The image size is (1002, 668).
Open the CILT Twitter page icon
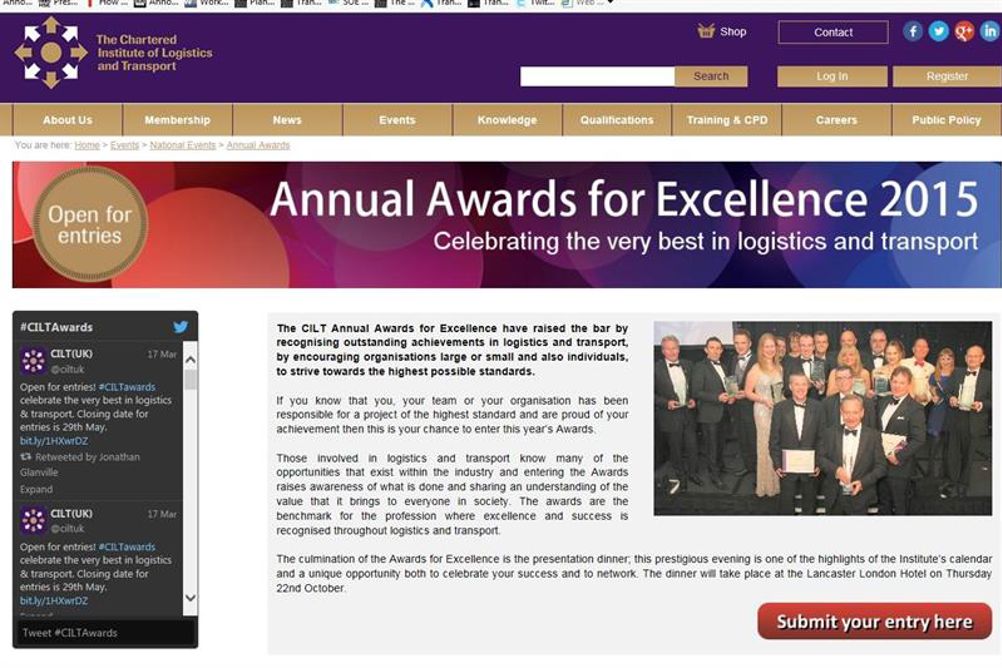[x=938, y=31]
